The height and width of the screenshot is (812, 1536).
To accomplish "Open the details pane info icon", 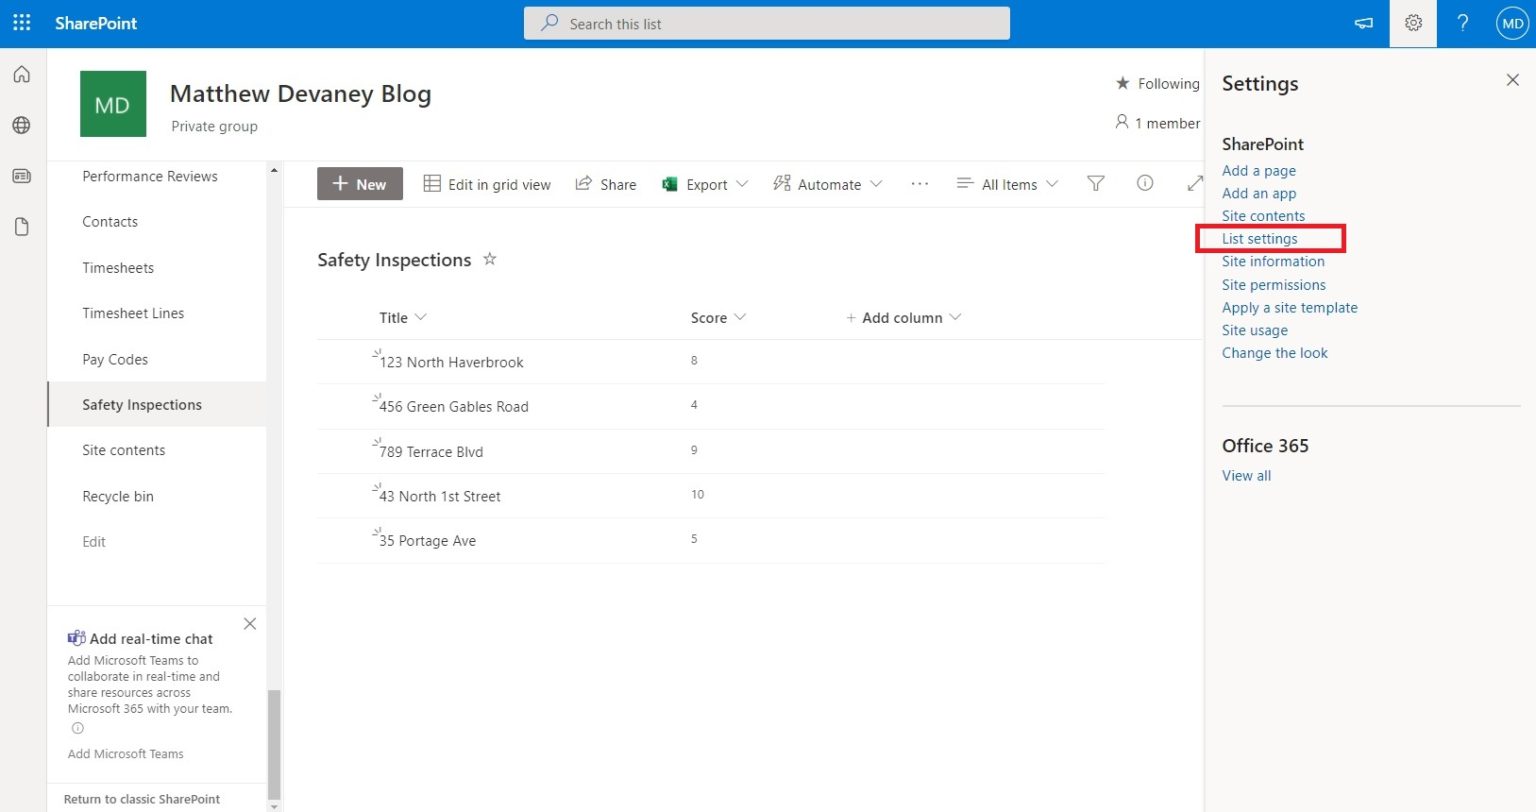I will (x=1145, y=183).
